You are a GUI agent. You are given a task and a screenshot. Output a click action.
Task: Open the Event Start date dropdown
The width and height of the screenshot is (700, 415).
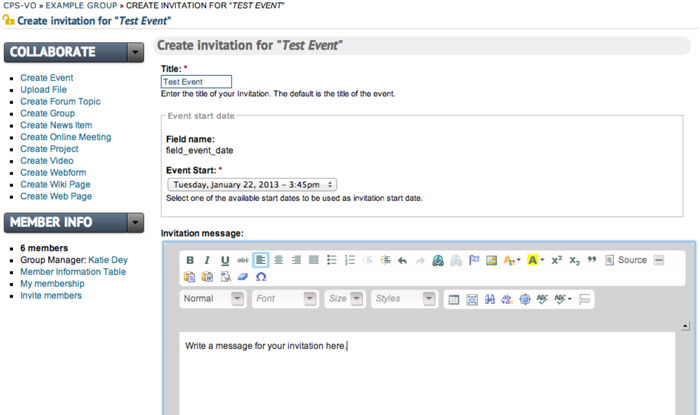249,184
